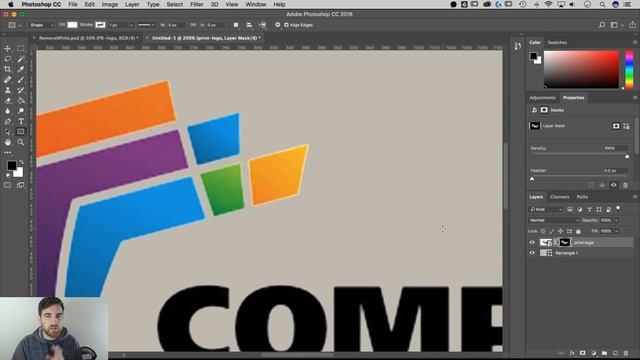Open the Layer menu
This screenshot has width=640, height=360.
click(132, 4)
